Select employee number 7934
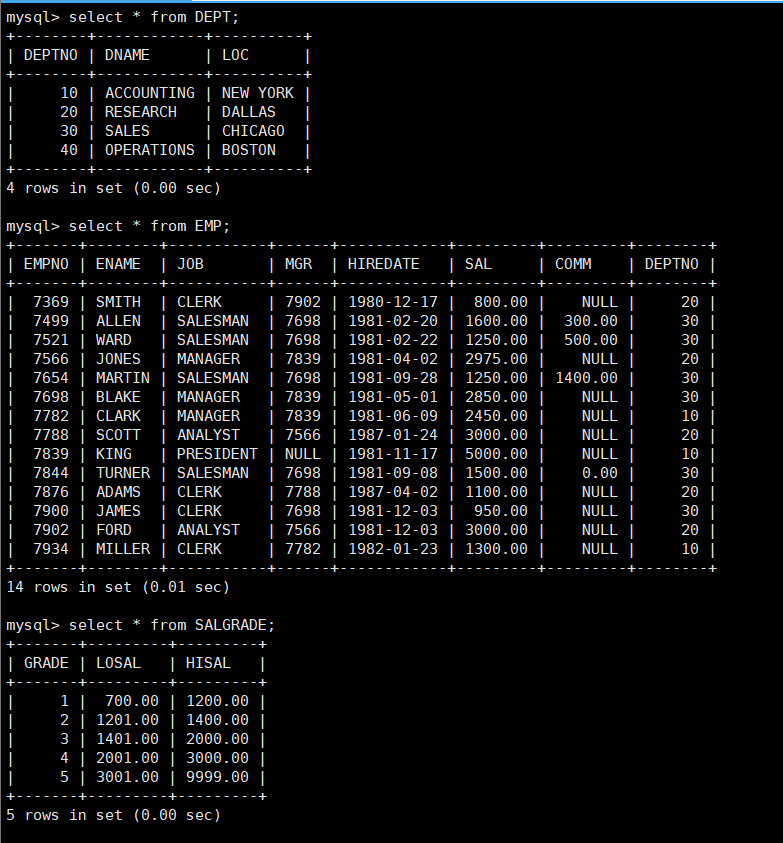 [51, 549]
